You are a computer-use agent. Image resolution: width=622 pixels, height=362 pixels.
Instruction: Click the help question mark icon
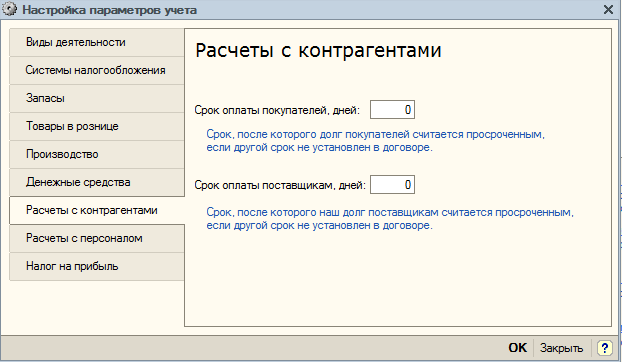[x=605, y=348]
